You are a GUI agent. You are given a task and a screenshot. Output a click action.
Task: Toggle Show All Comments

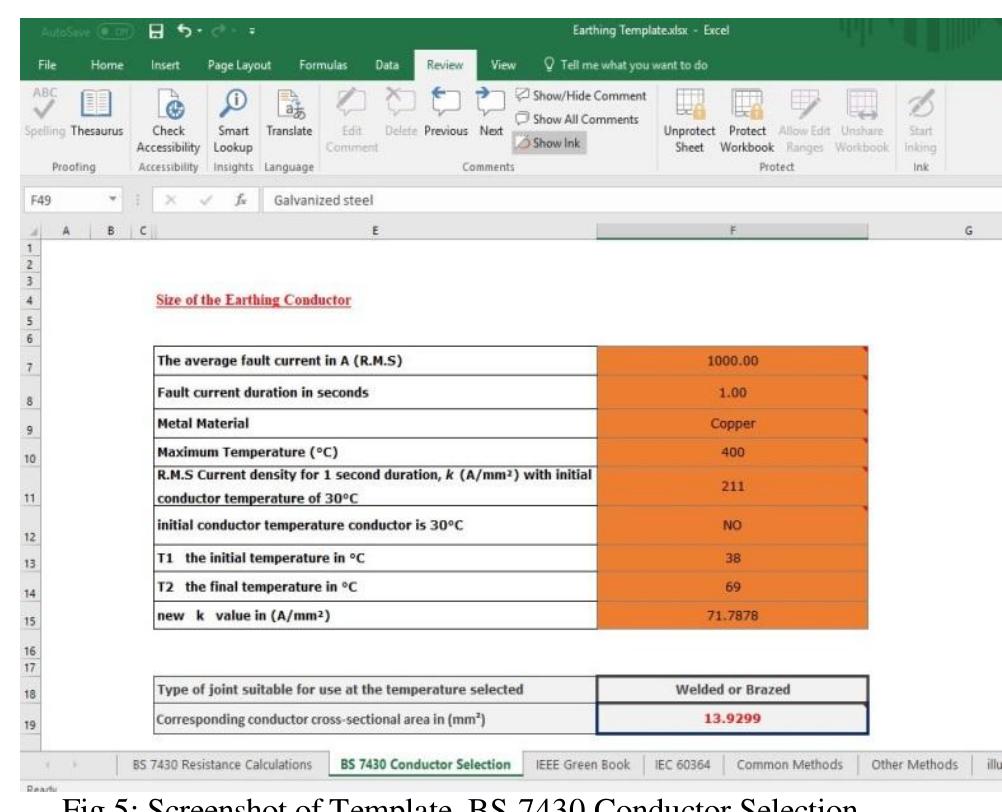click(x=577, y=119)
